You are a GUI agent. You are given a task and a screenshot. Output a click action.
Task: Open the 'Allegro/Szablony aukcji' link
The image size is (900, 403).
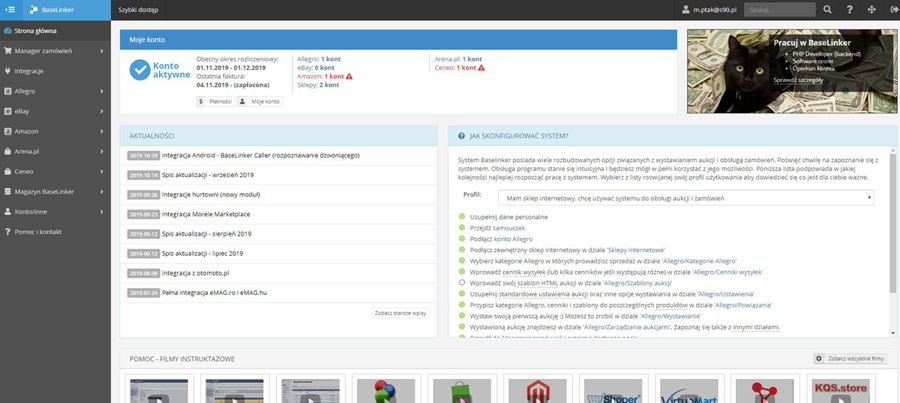point(638,283)
